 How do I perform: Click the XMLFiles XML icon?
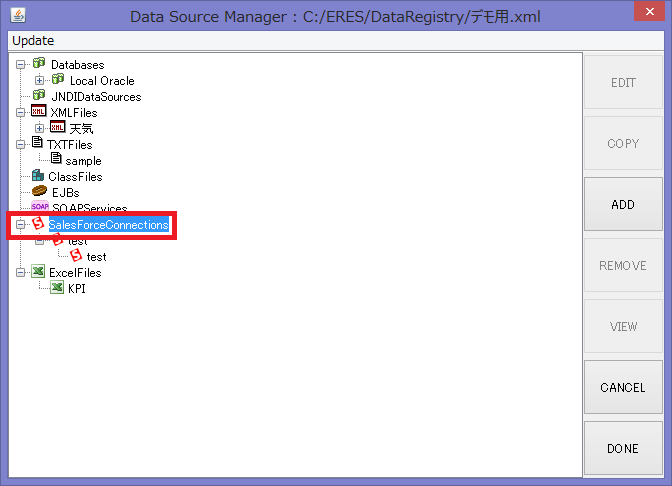pyautogui.click(x=39, y=111)
